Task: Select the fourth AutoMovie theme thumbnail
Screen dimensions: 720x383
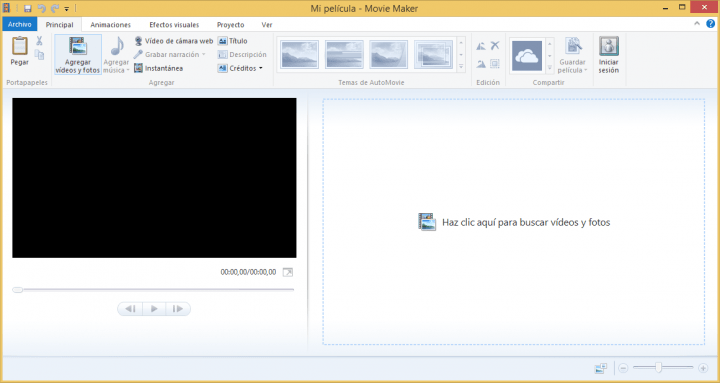Action: pyautogui.click(x=433, y=54)
